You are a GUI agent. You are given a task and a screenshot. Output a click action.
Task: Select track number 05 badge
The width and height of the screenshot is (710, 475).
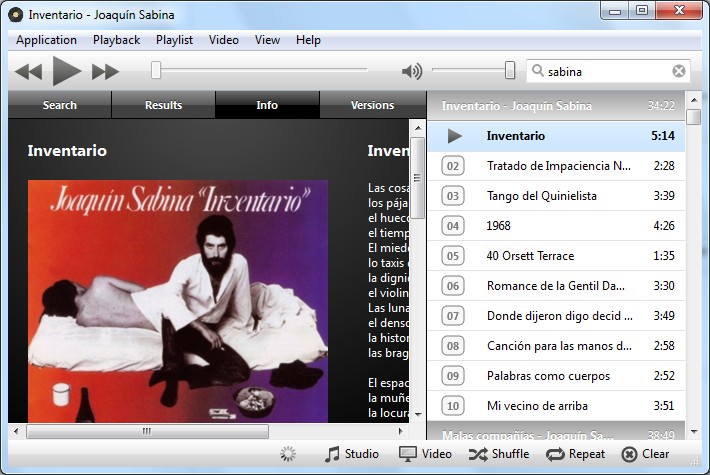pyautogui.click(x=453, y=256)
